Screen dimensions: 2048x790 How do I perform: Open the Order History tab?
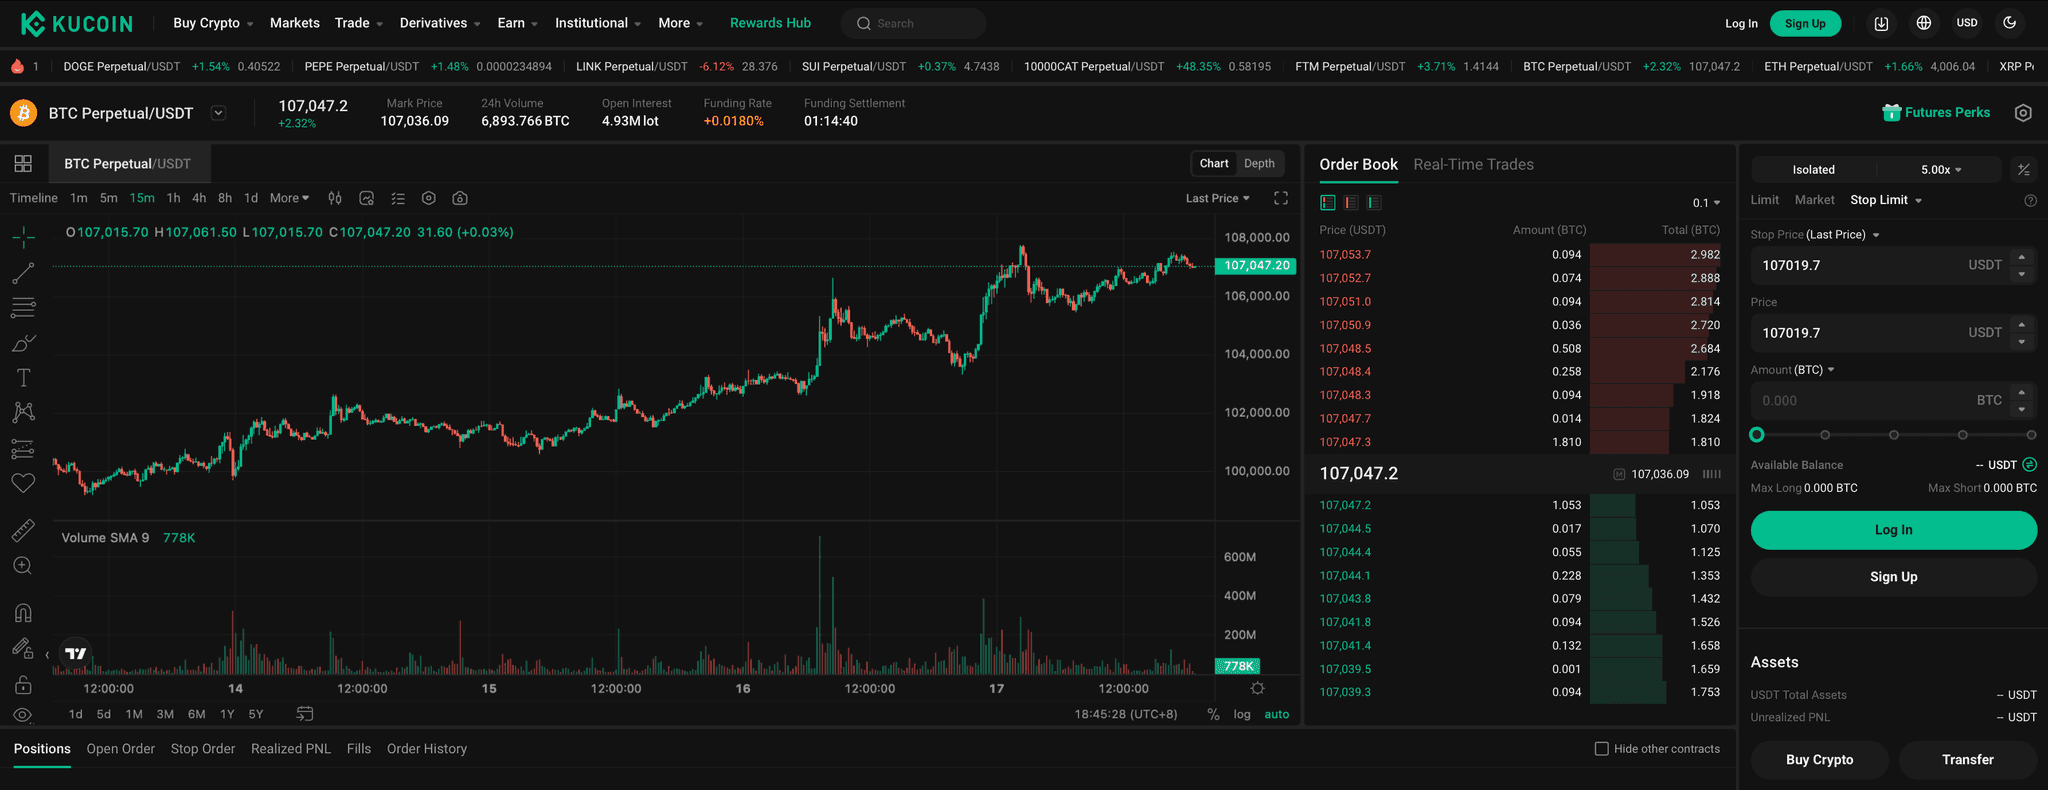pyautogui.click(x=427, y=749)
